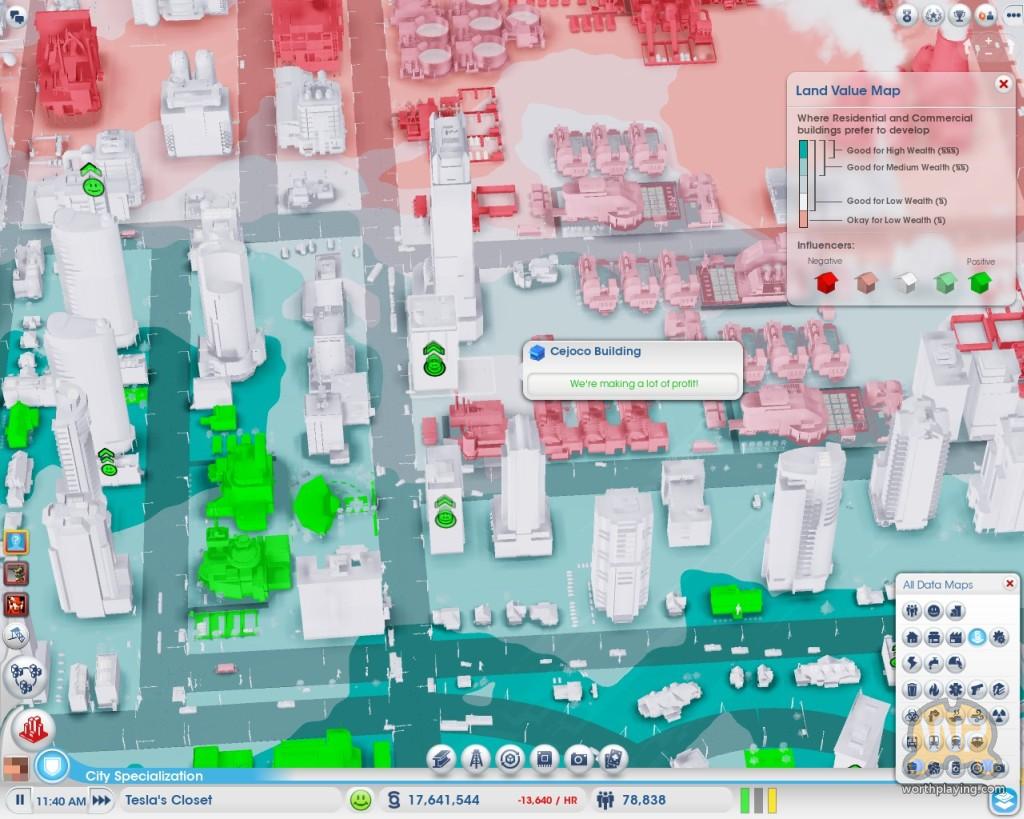The height and width of the screenshot is (819, 1024).
Task: Select the Power data map icon
Action: point(912,663)
